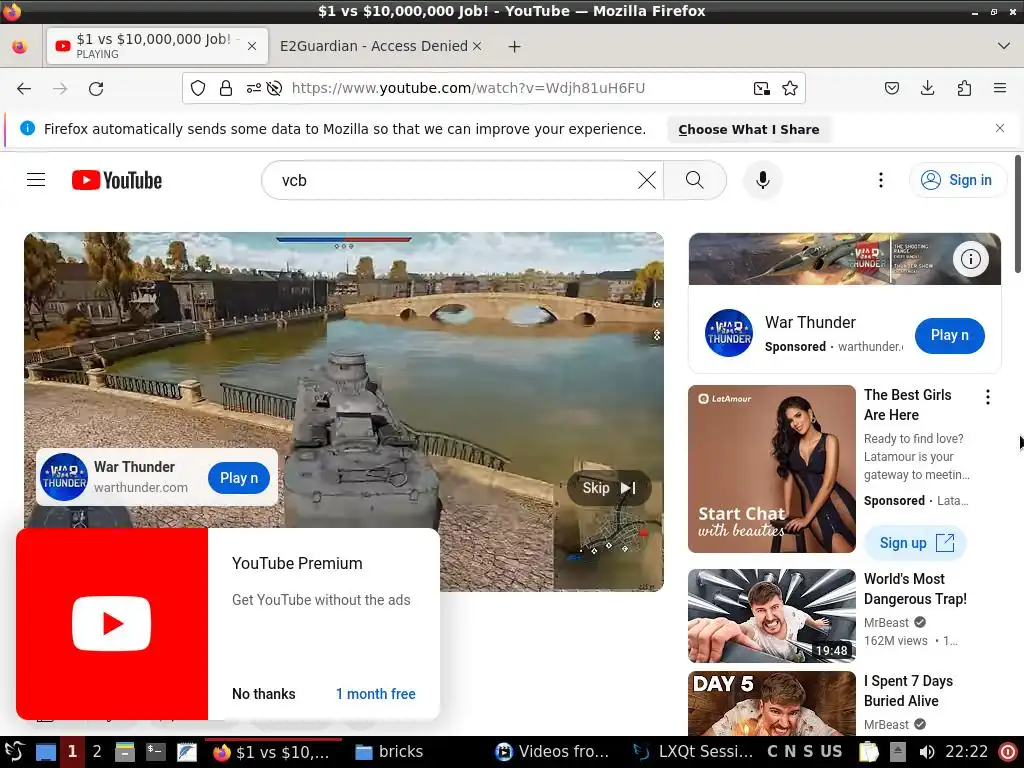Click Sign in button
This screenshot has width=1024, height=768.
click(x=957, y=180)
